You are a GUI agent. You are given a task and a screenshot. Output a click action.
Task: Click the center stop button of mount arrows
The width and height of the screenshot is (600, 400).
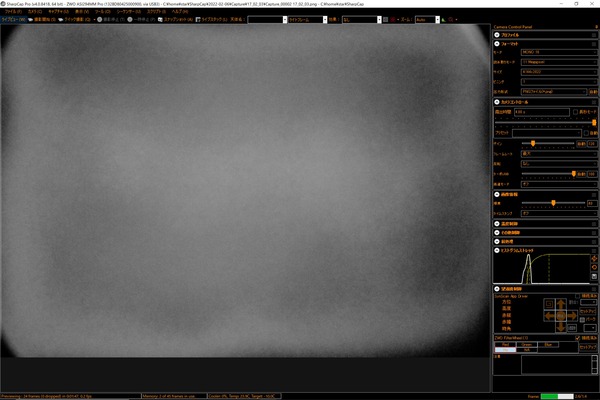pyautogui.click(x=561, y=316)
